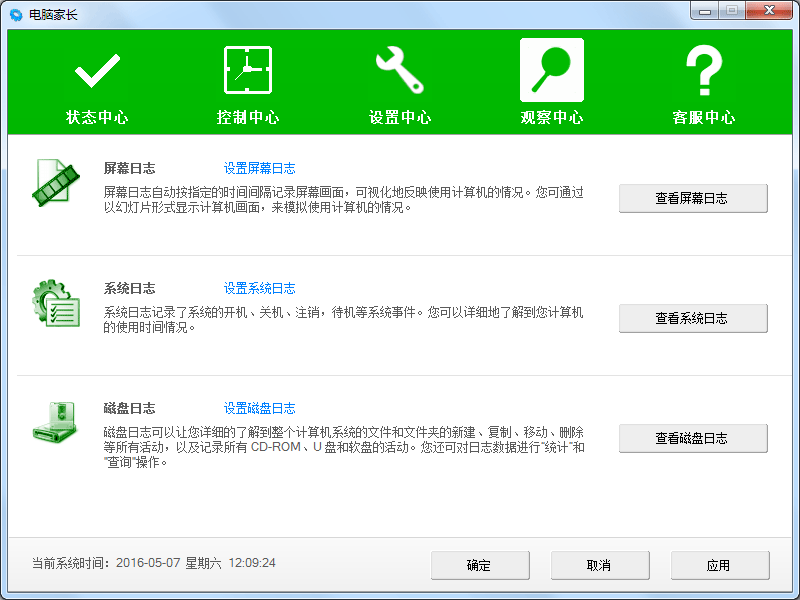The image size is (800, 600).
Task: Click the 查看磁盘日志 button
Action: coord(692,438)
